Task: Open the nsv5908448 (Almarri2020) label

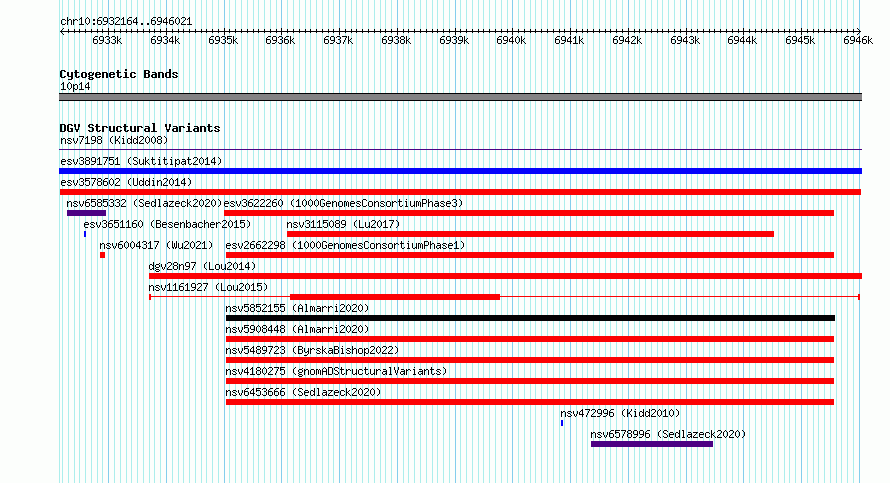Action: tap(297, 329)
